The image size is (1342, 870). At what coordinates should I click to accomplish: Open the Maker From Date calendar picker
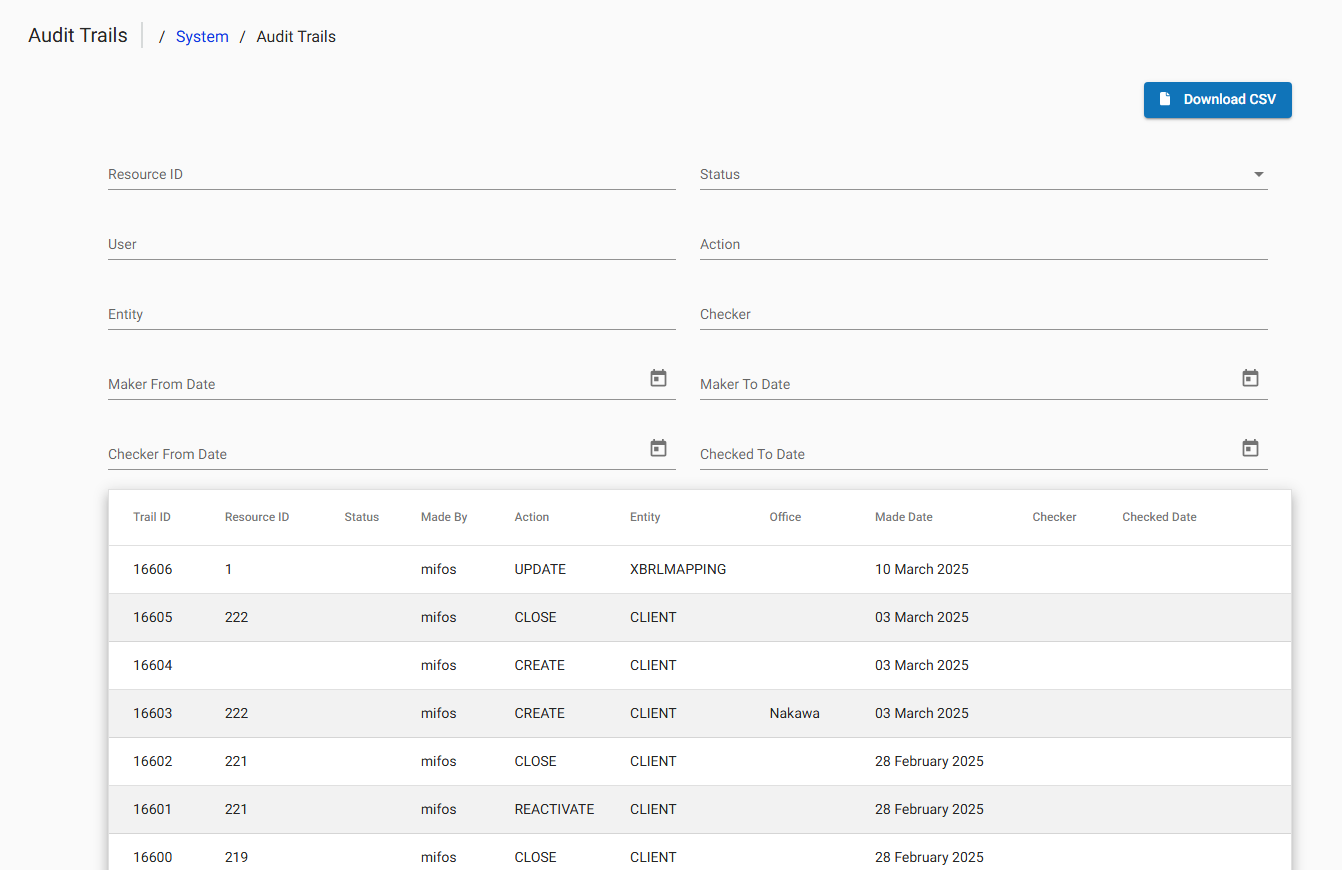tap(658, 379)
